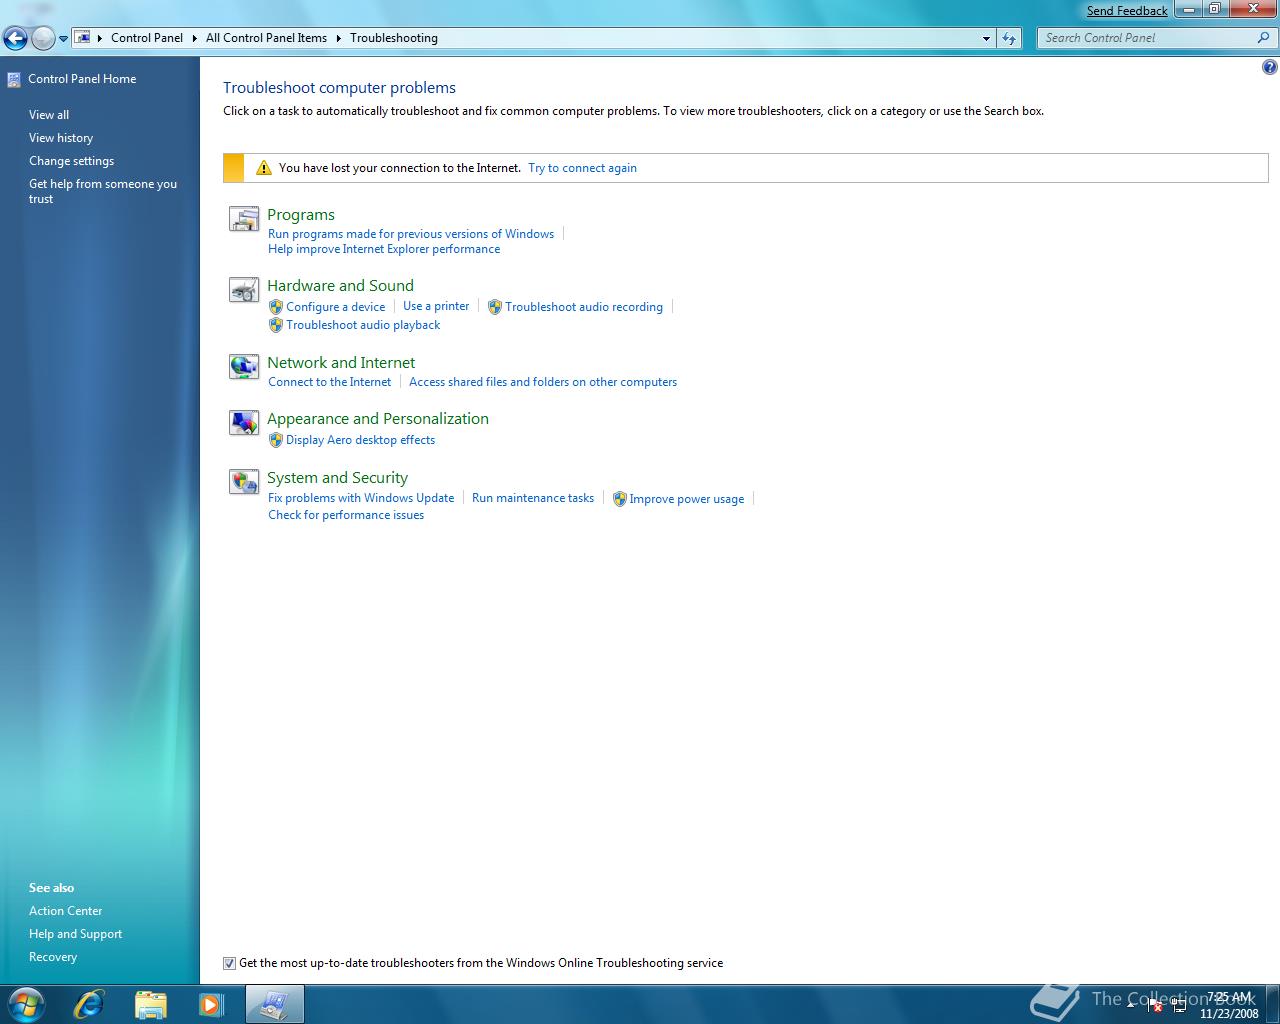Screen dimensions: 1280x1024
Task: Select the All Control Panel Items breadcrumb
Action: tap(266, 38)
